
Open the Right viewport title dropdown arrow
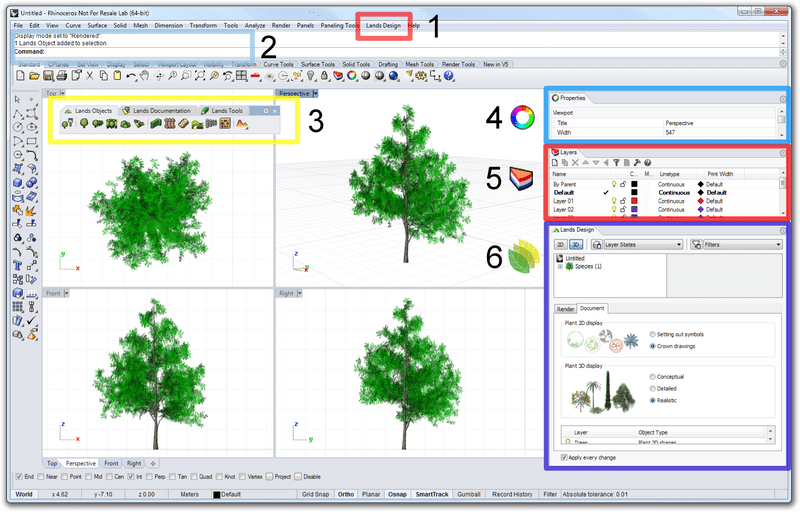point(299,293)
